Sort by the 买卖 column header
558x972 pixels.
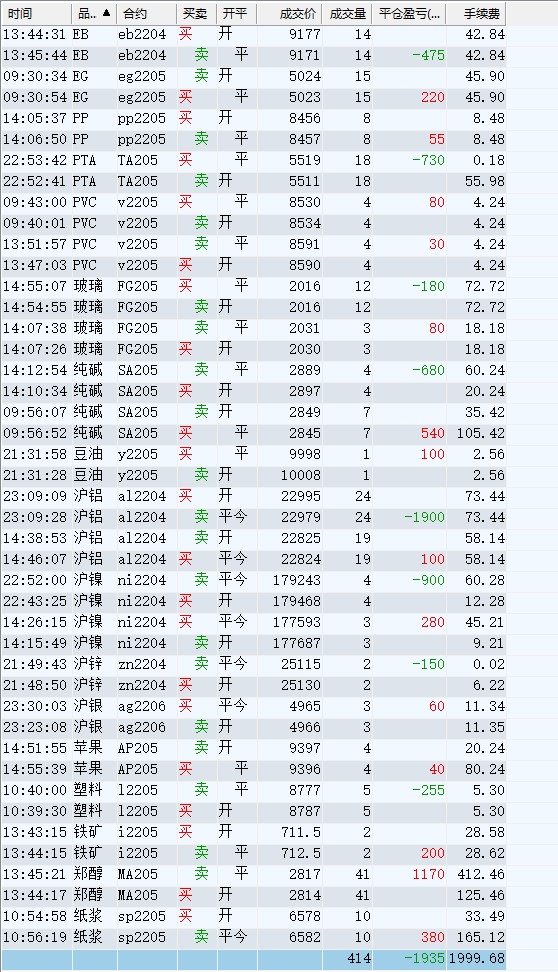[197, 14]
